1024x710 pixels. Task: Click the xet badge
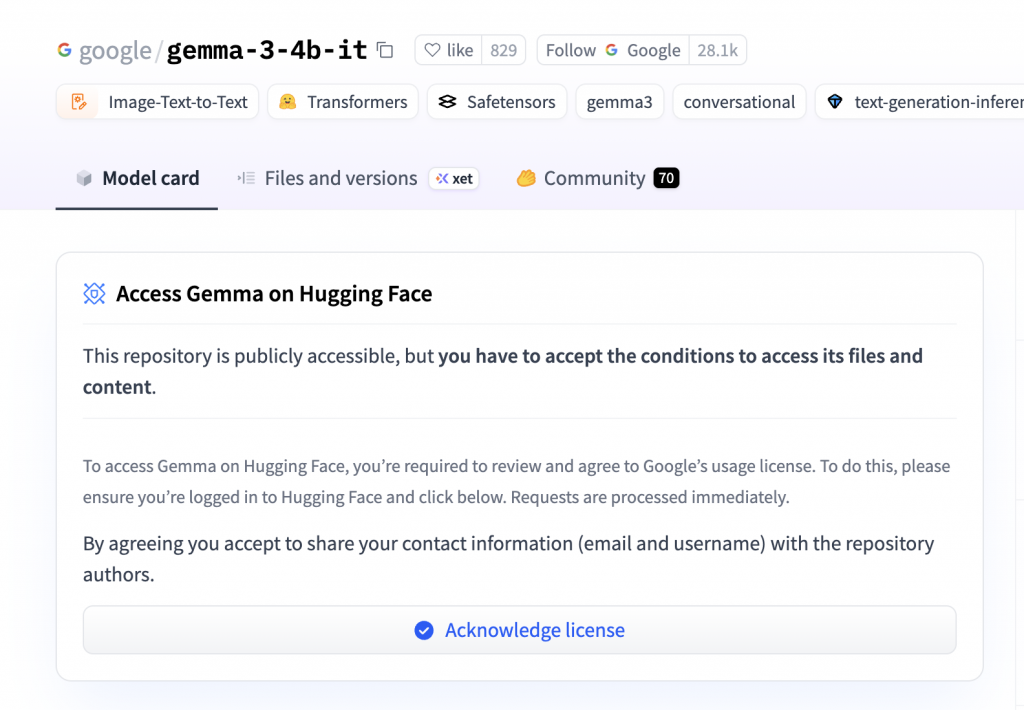coord(454,178)
